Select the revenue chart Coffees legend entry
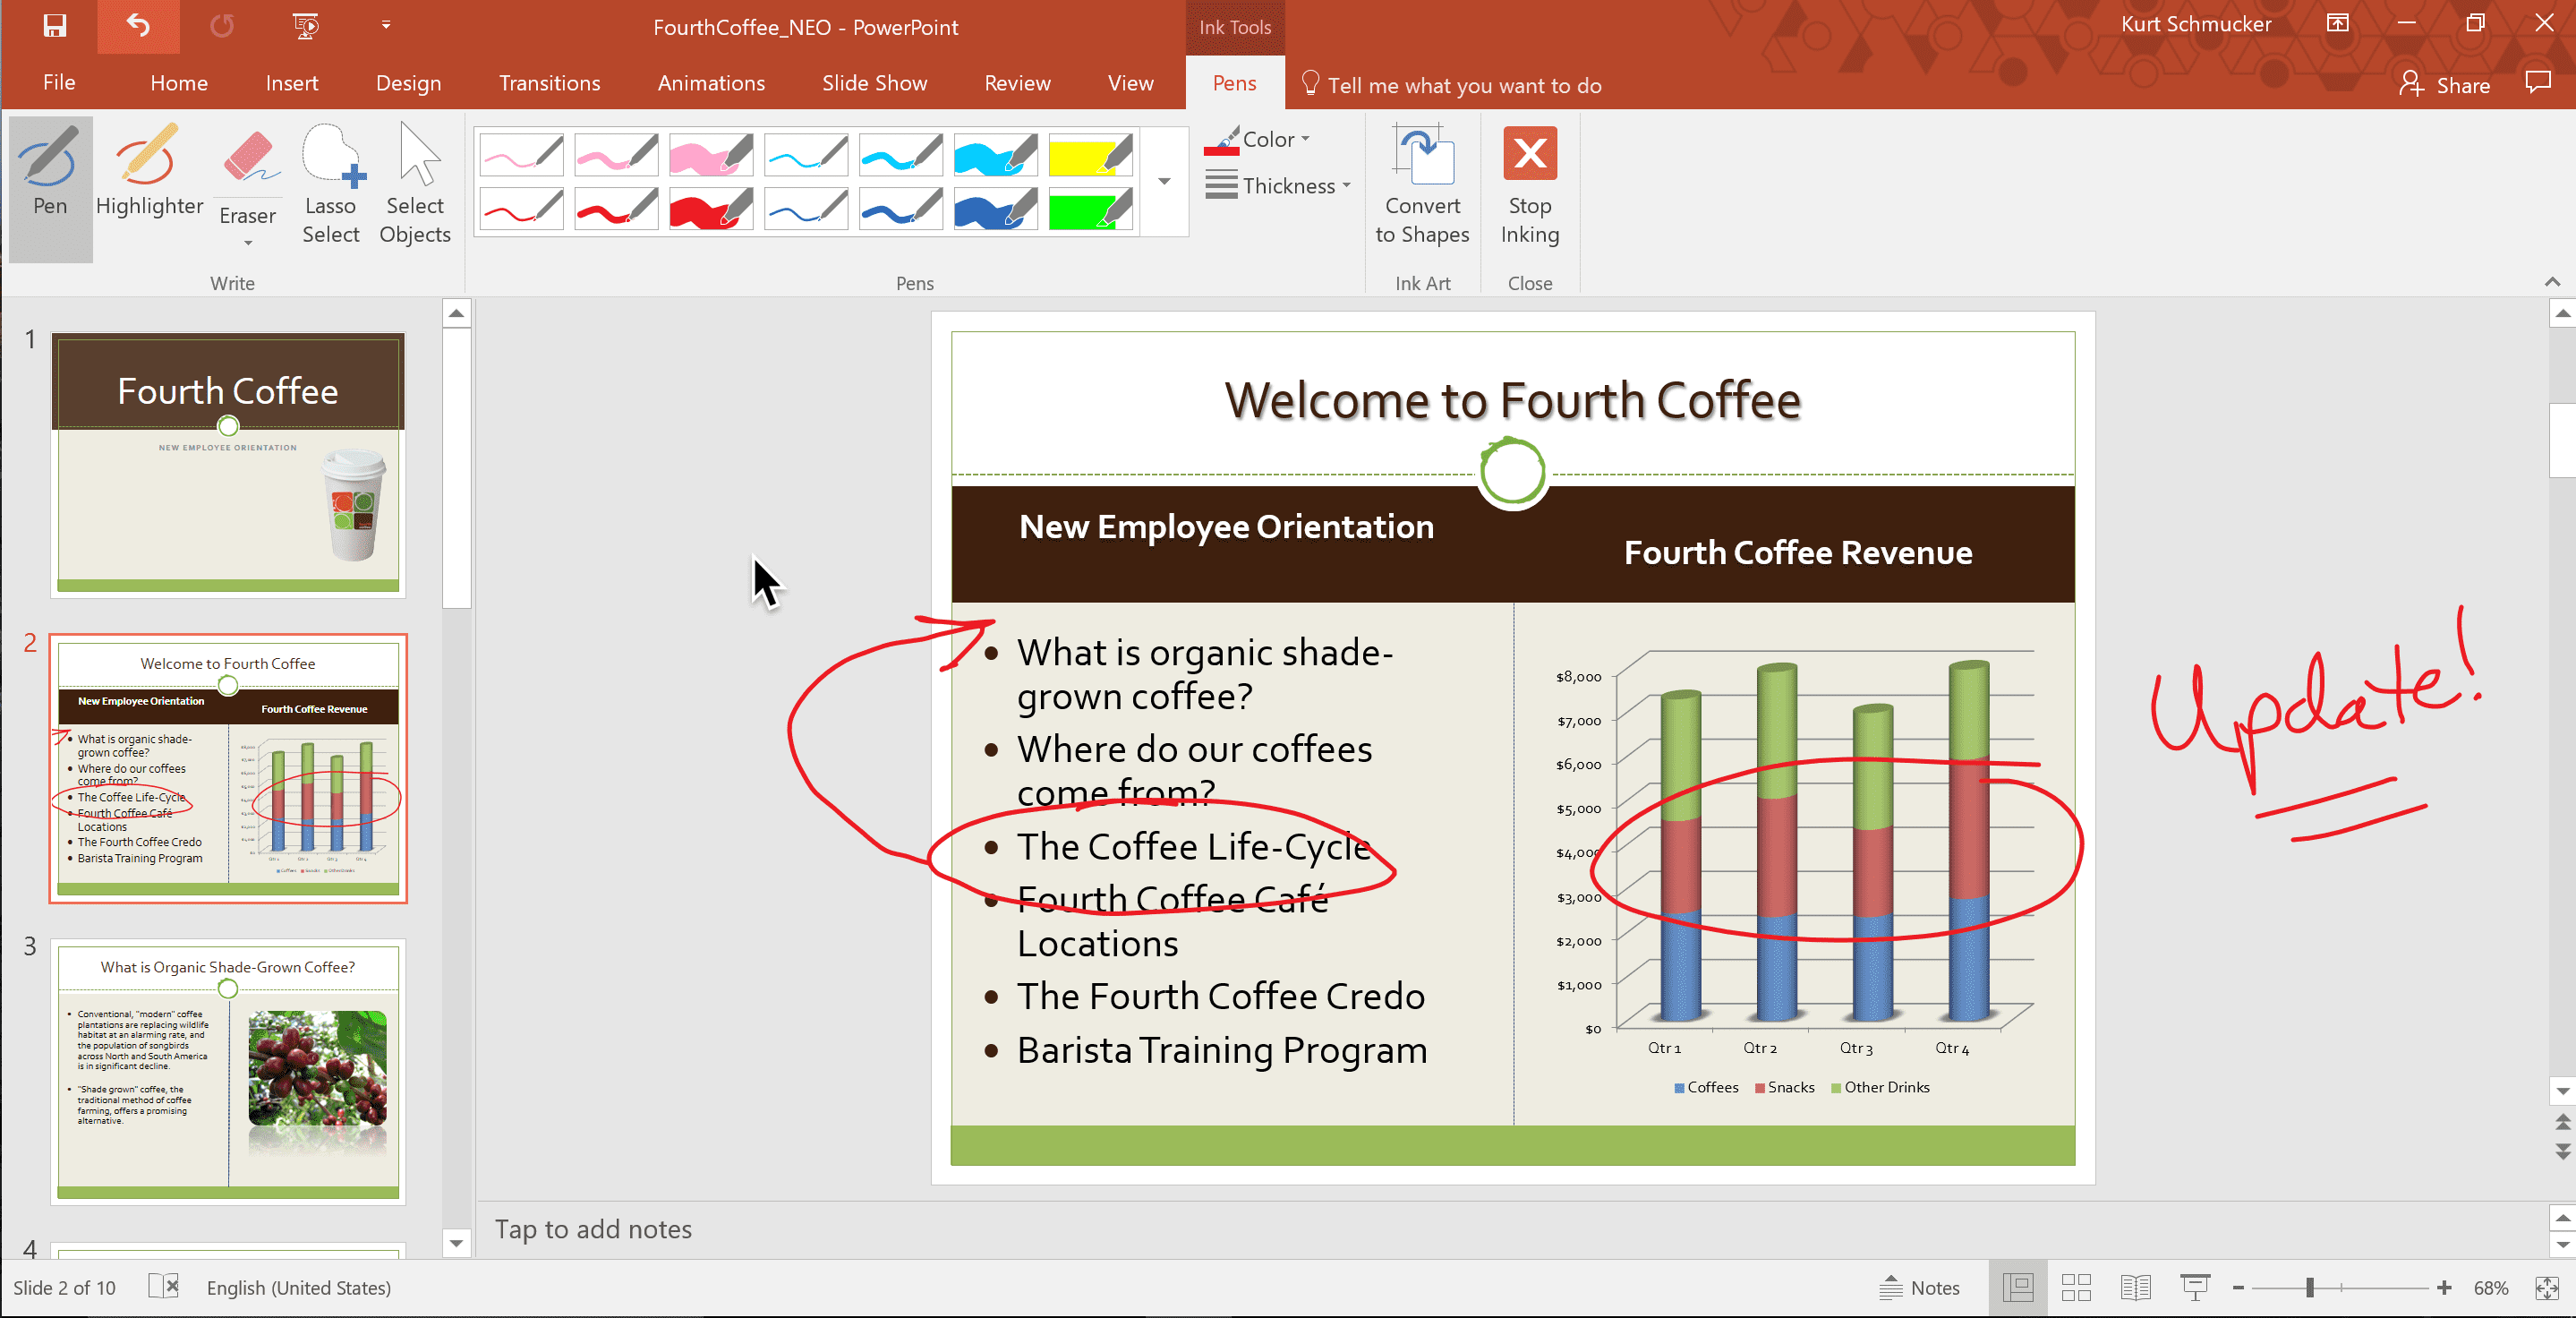 [x=1706, y=1087]
